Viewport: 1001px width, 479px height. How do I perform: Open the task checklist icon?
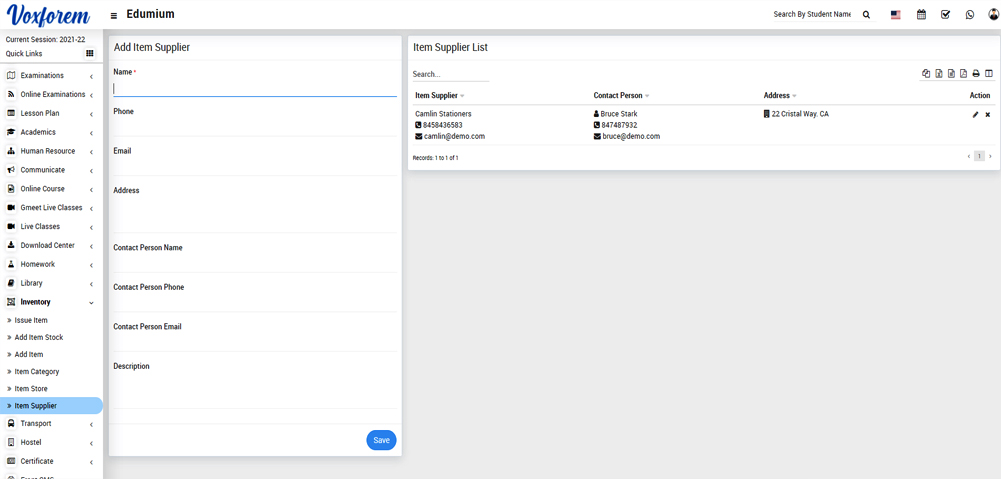(945, 15)
